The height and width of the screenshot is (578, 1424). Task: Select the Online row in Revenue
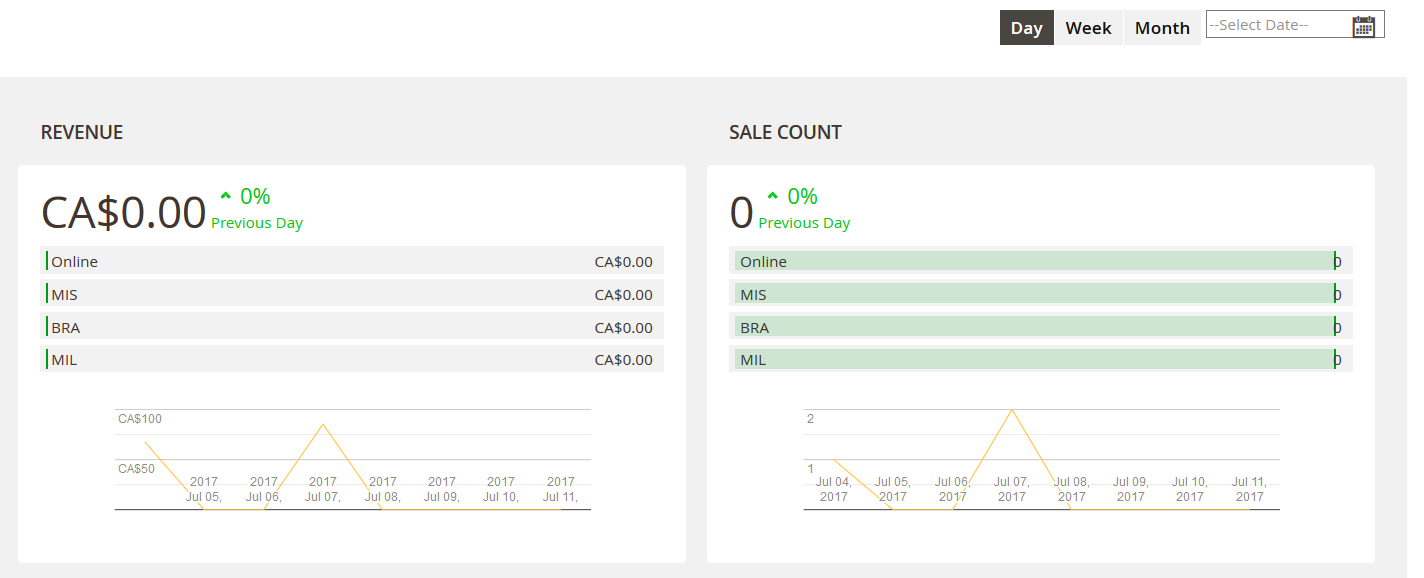tap(351, 262)
